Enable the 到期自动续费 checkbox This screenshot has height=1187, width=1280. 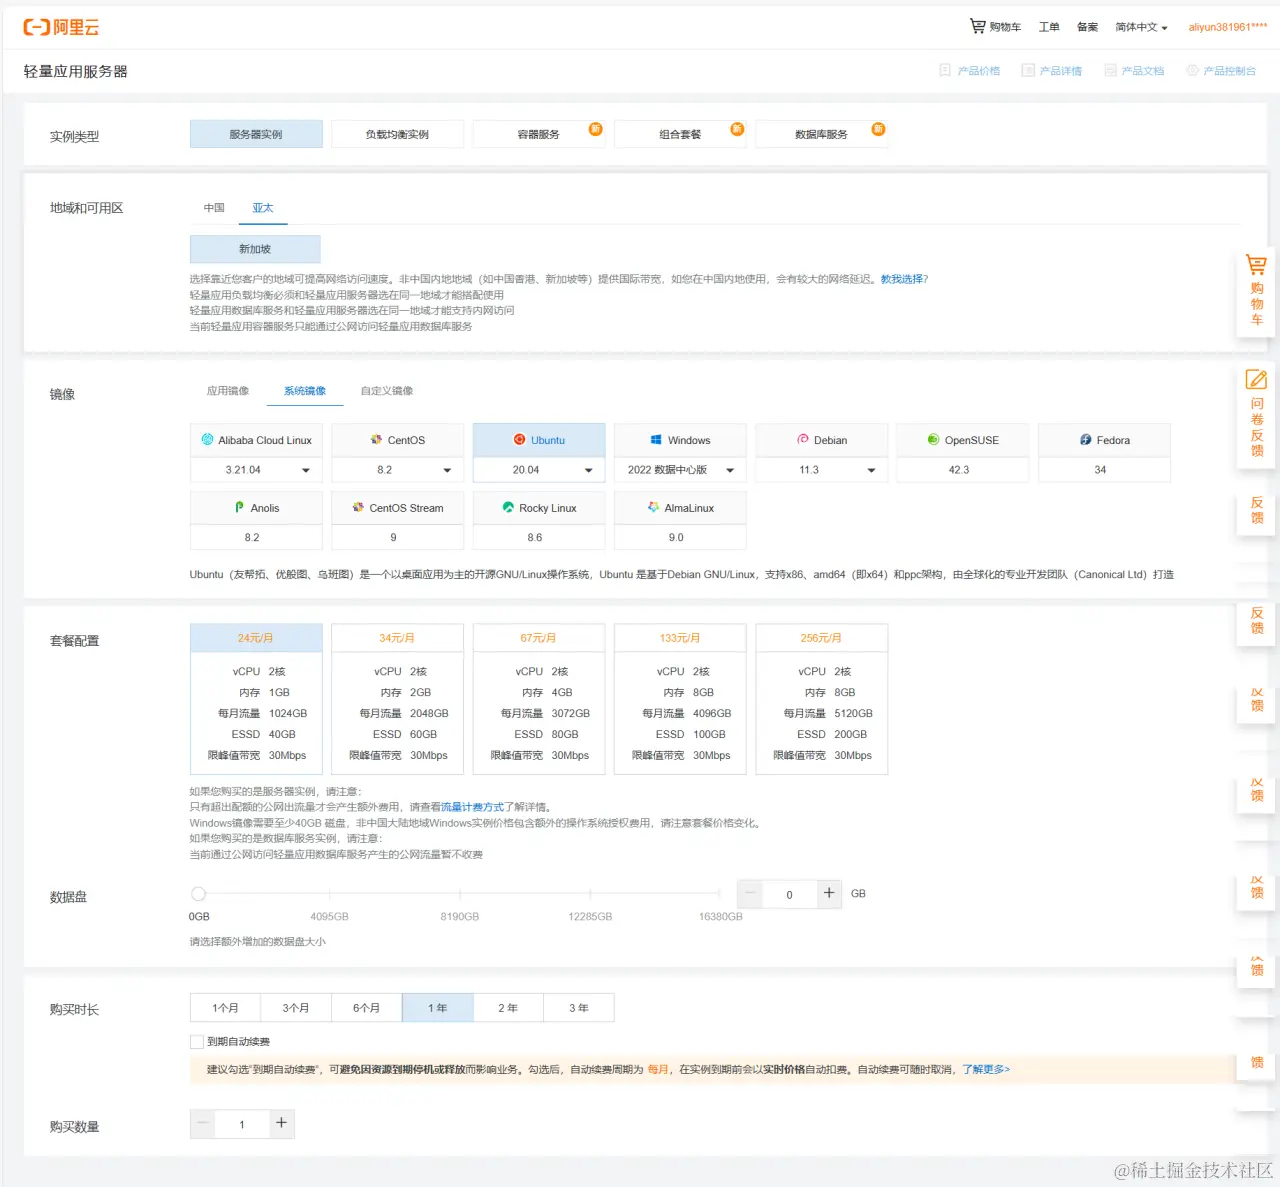click(197, 1041)
